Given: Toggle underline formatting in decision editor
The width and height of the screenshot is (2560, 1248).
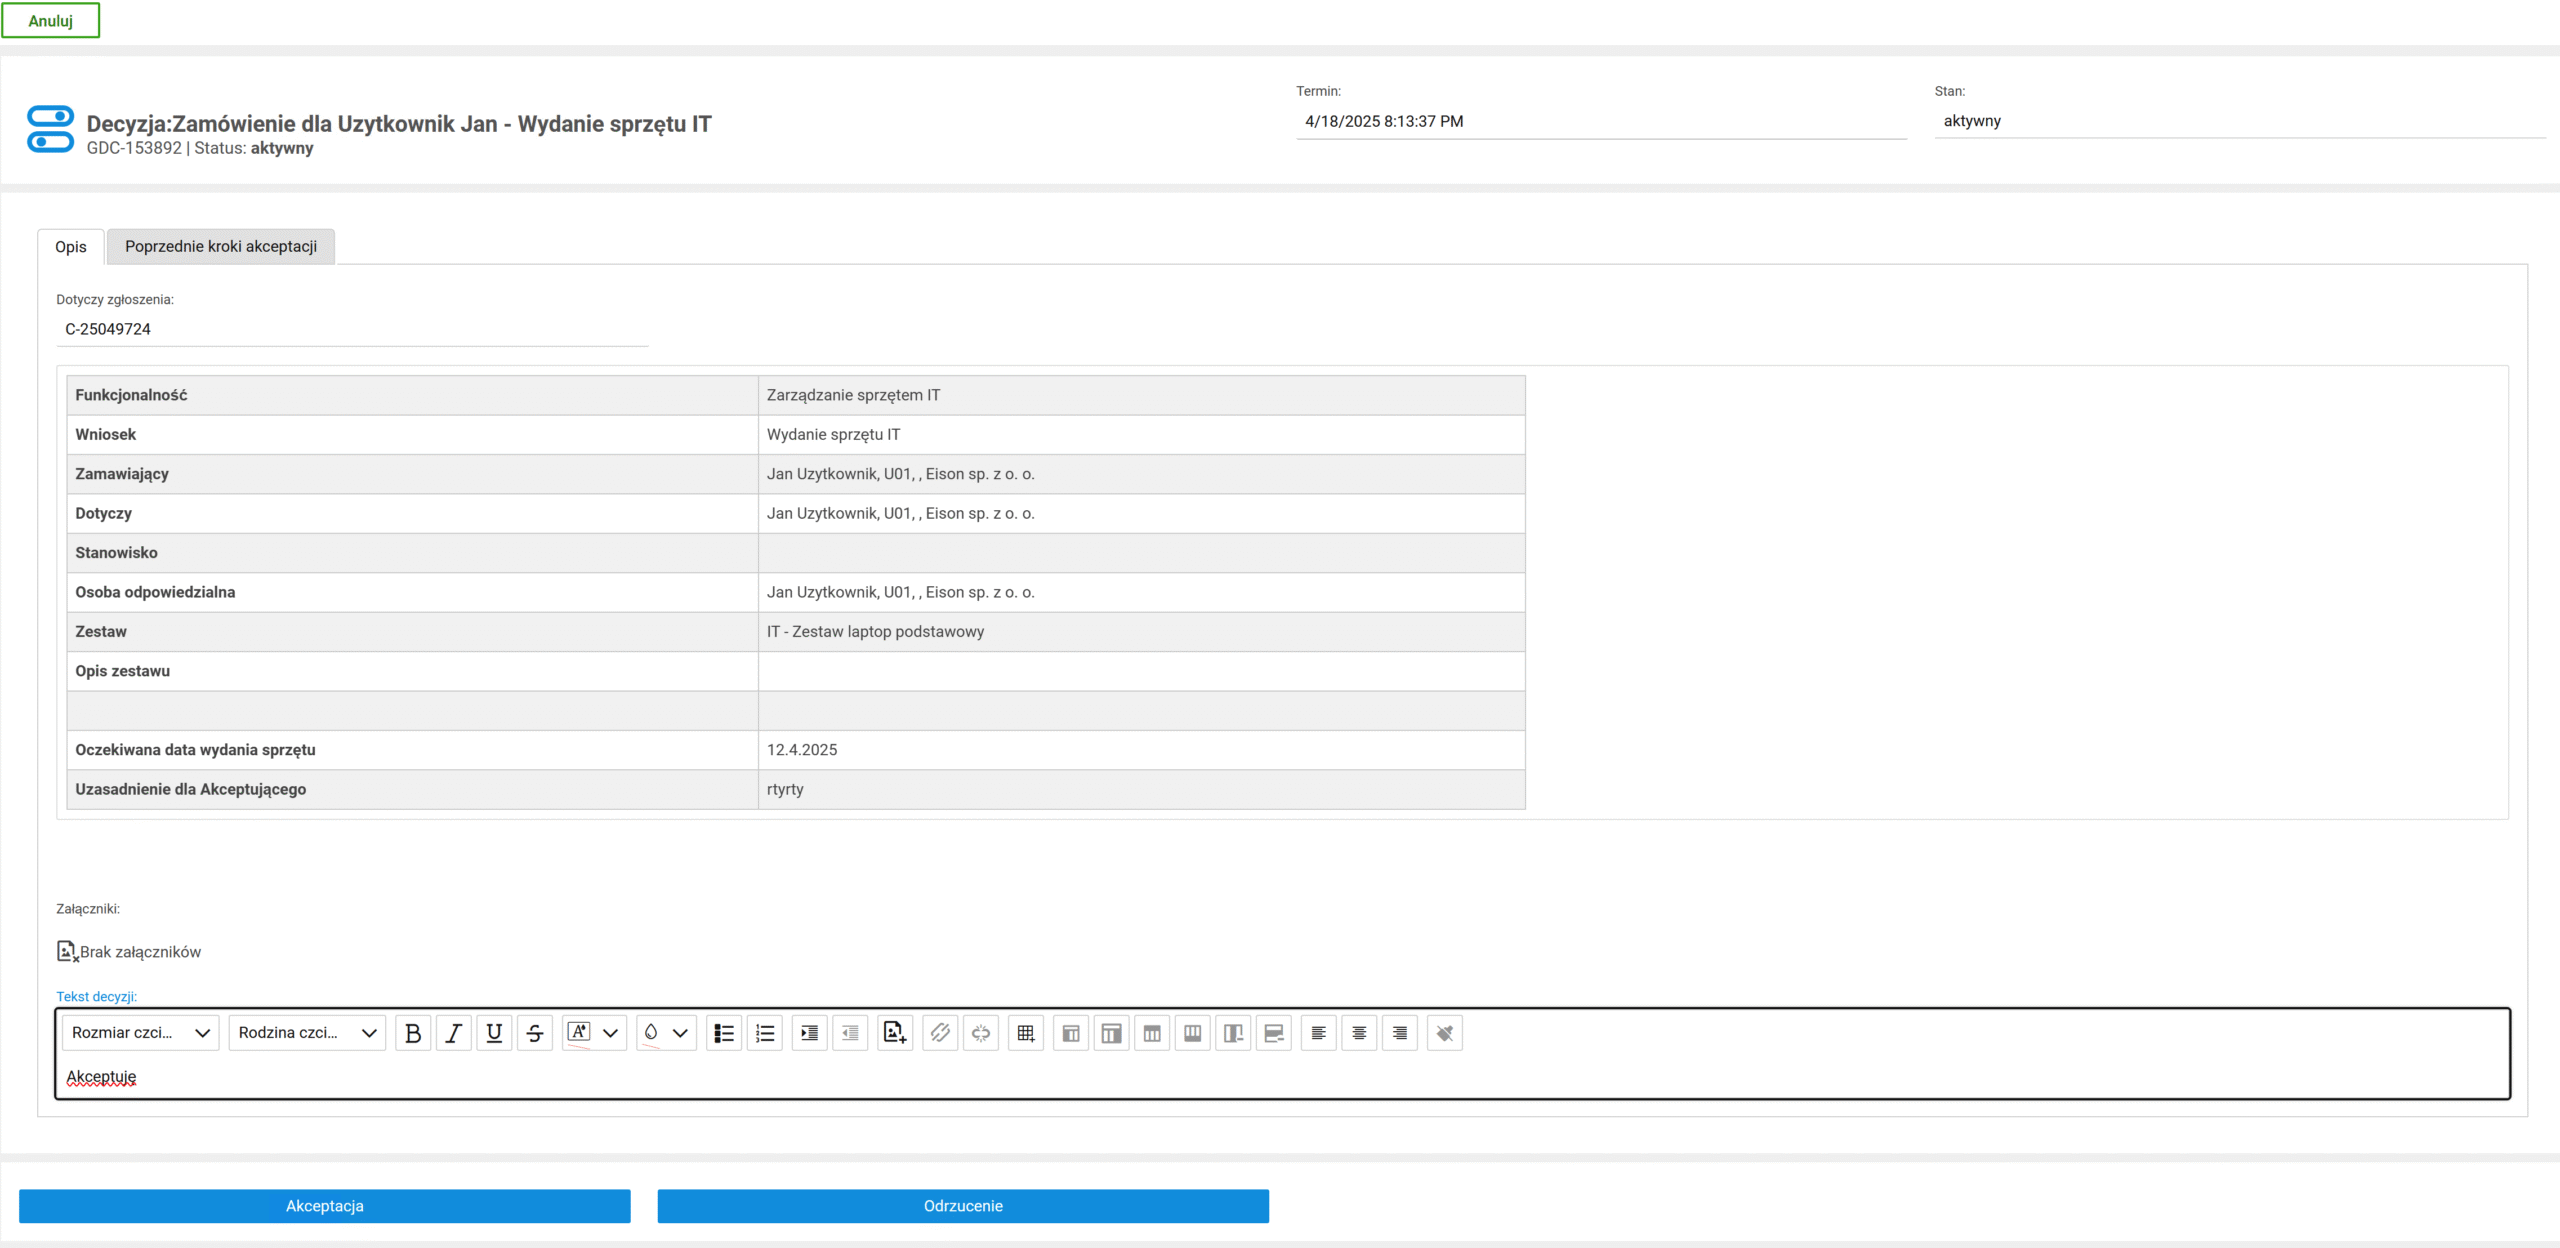Looking at the screenshot, I should point(494,1033).
